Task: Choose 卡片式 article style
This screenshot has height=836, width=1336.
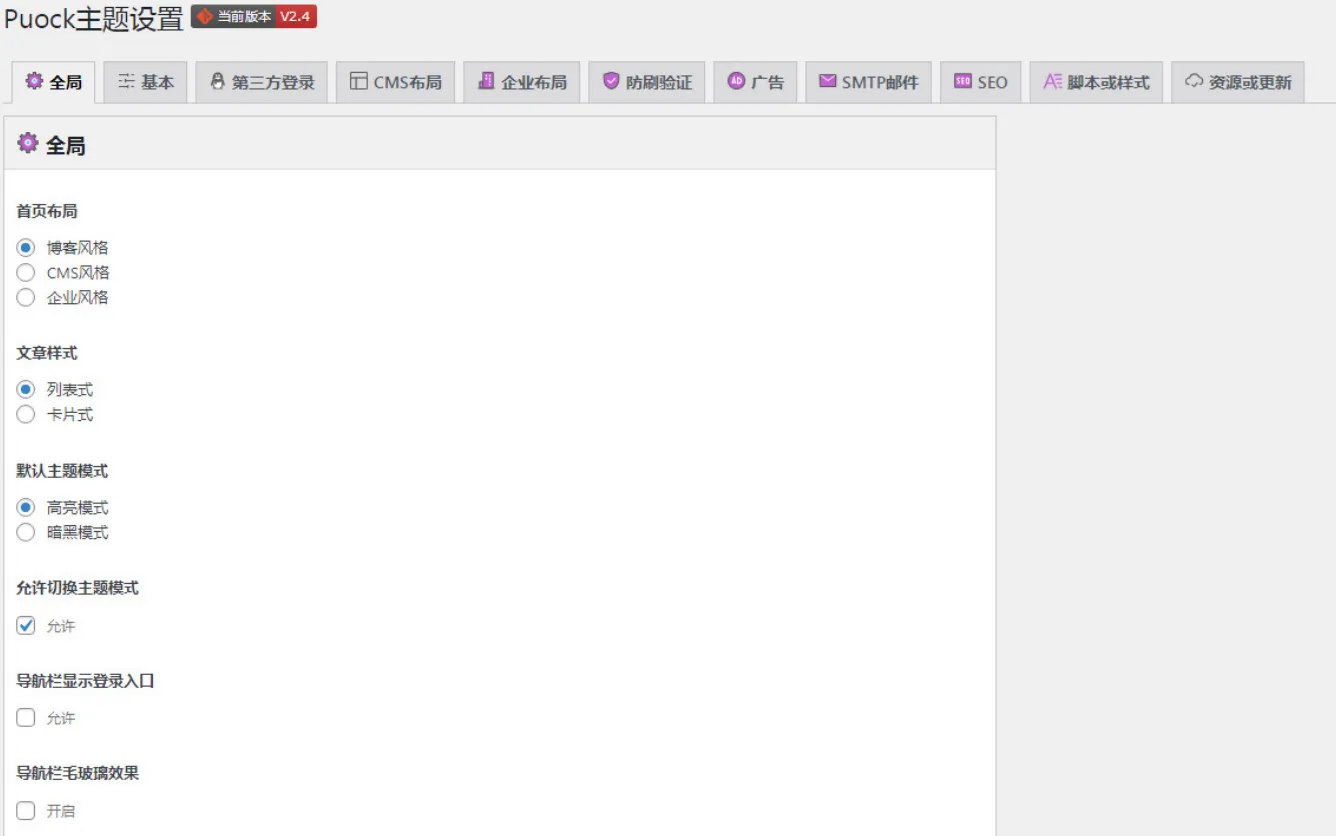Action: [26, 415]
